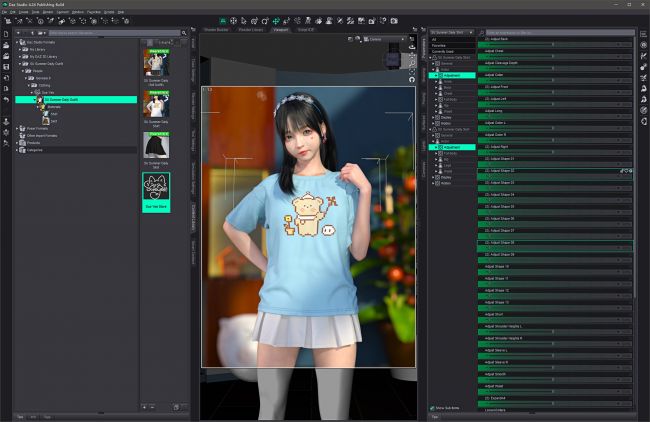The image size is (650, 422).
Task: Toggle the Show Sub-Items checkbox
Action: pos(432,408)
